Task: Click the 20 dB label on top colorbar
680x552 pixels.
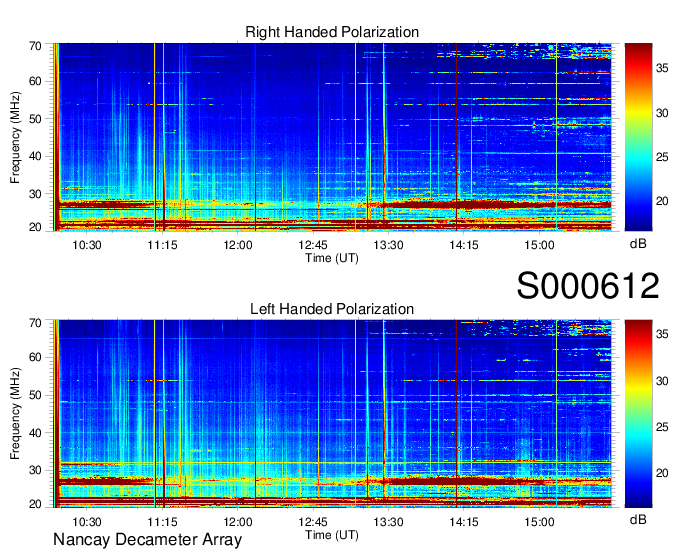Action: point(662,201)
